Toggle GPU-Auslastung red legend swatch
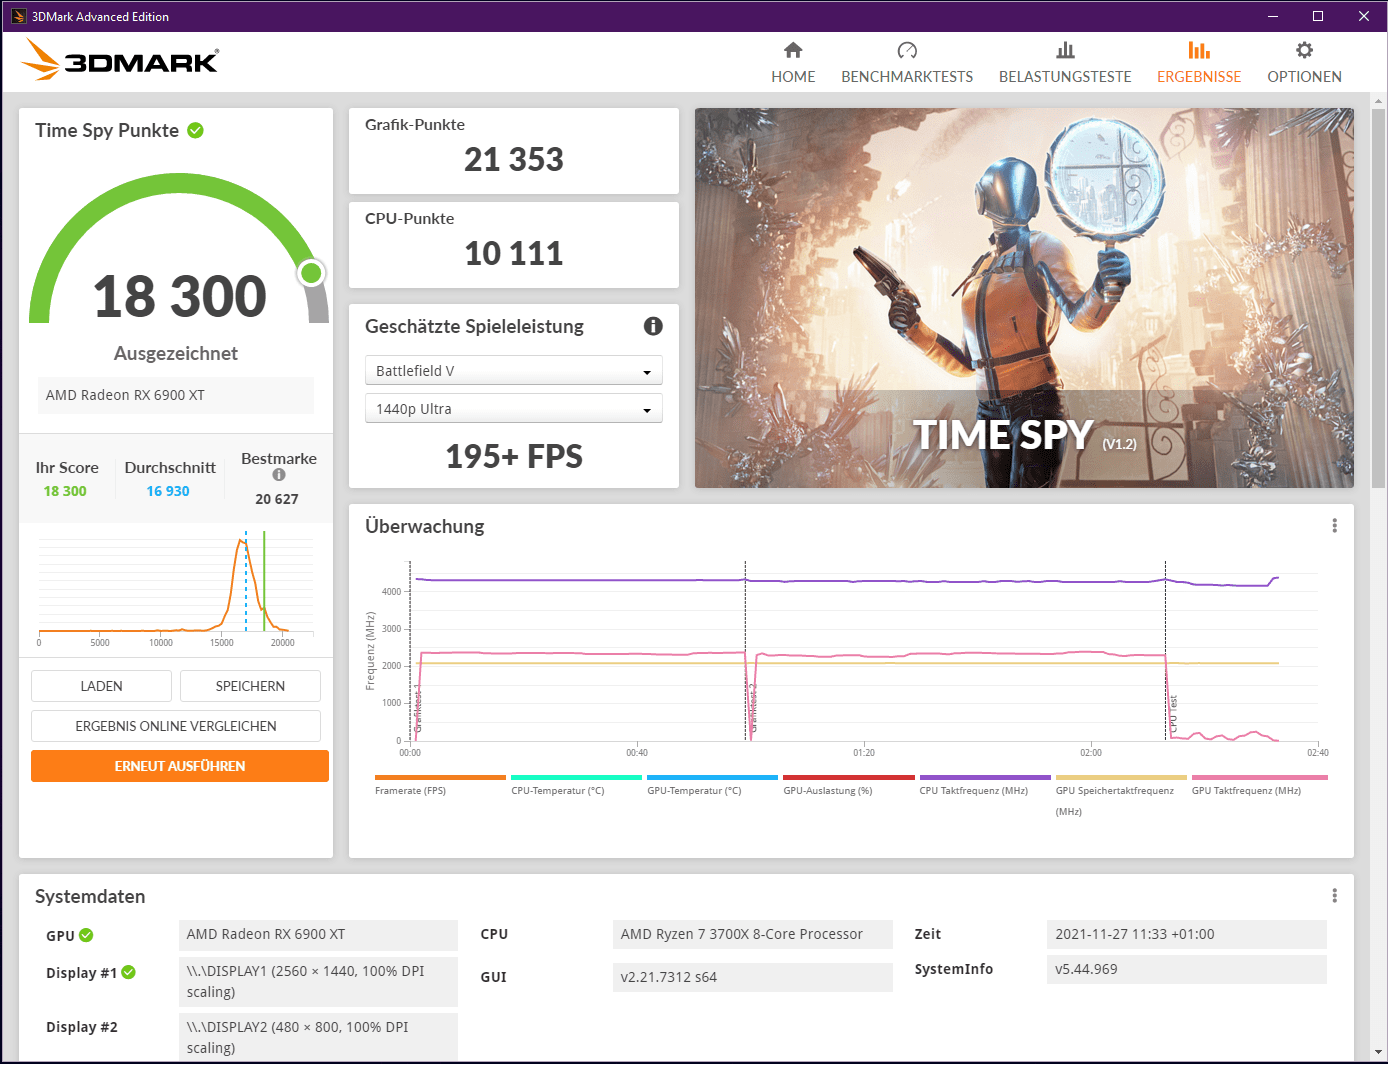1392x1067 pixels. (x=849, y=777)
